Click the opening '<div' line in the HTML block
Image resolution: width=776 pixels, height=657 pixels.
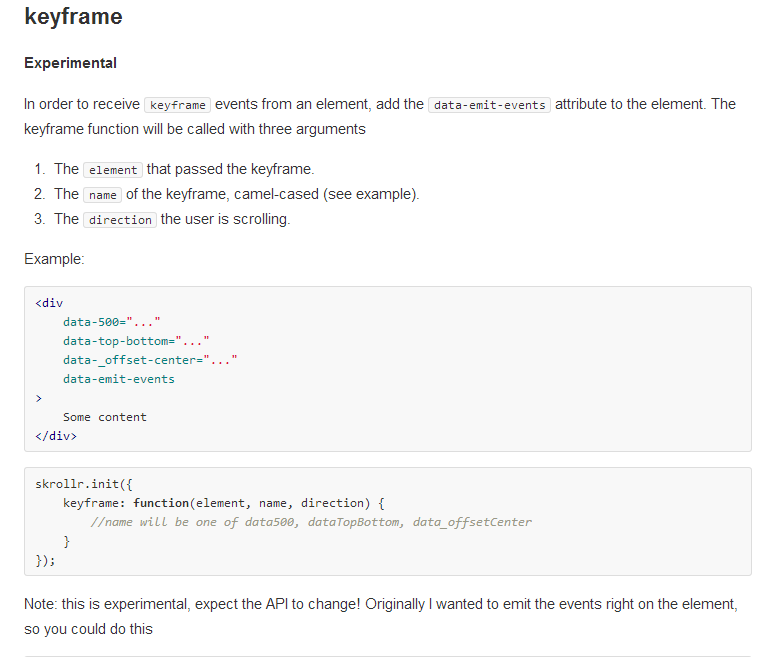pos(49,303)
